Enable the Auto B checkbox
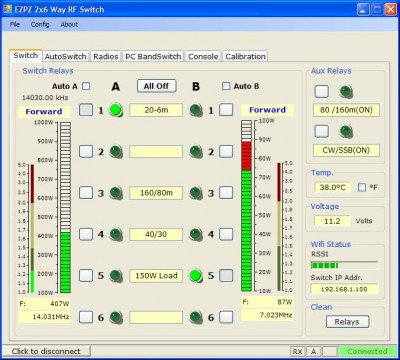 coord(226,86)
